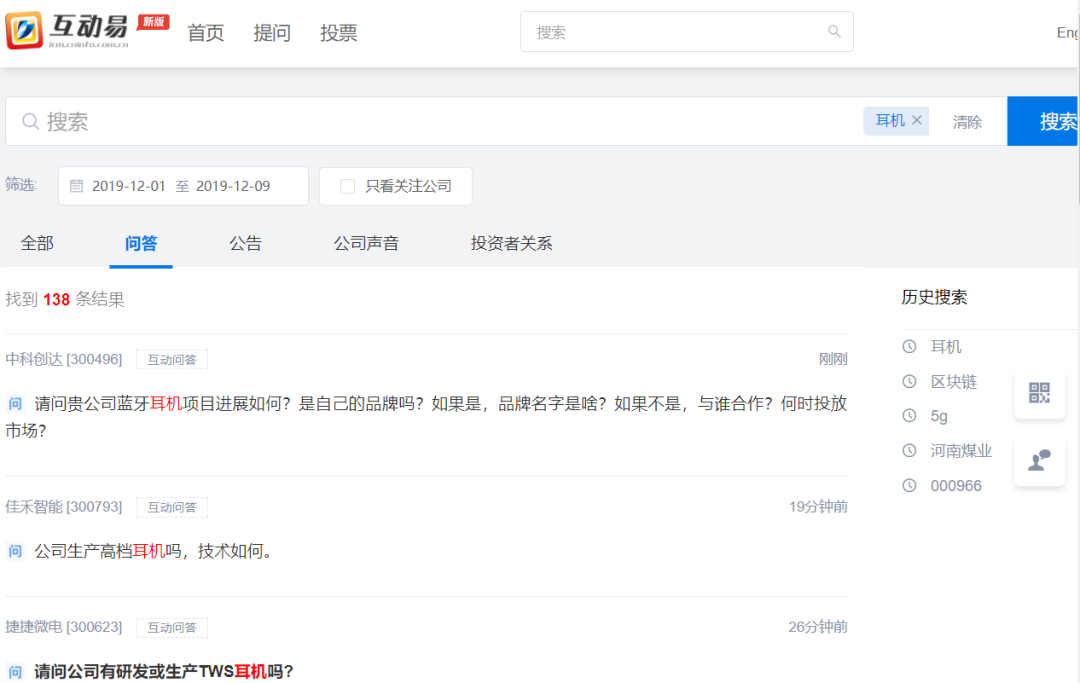Select history search 区块链
The height and width of the screenshot is (683, 1080).
click(954, 381)
